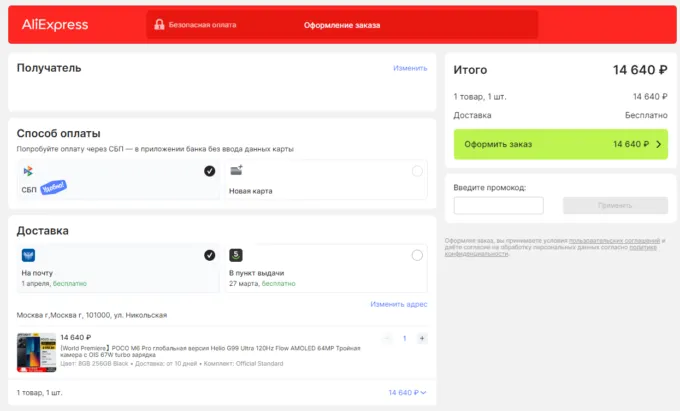
Task: Click the СБП payment system icon
Action: 28,171
